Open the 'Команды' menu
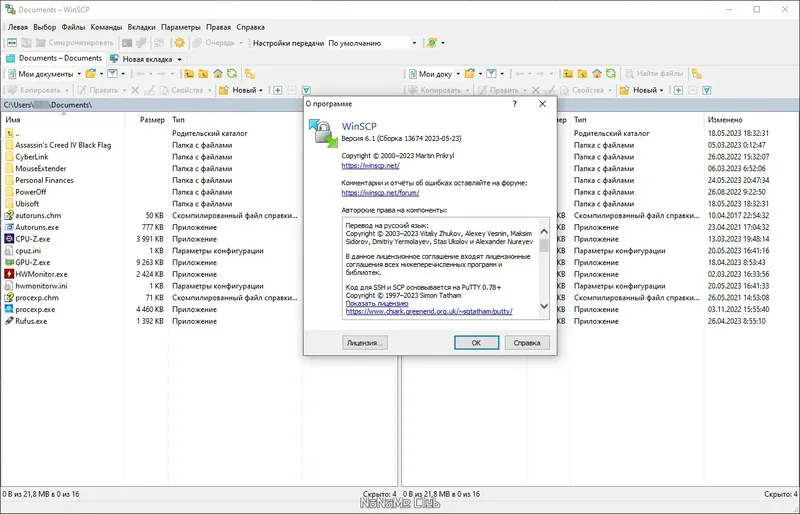Viewport: 800px width, 514px height. tap(106, 27)
